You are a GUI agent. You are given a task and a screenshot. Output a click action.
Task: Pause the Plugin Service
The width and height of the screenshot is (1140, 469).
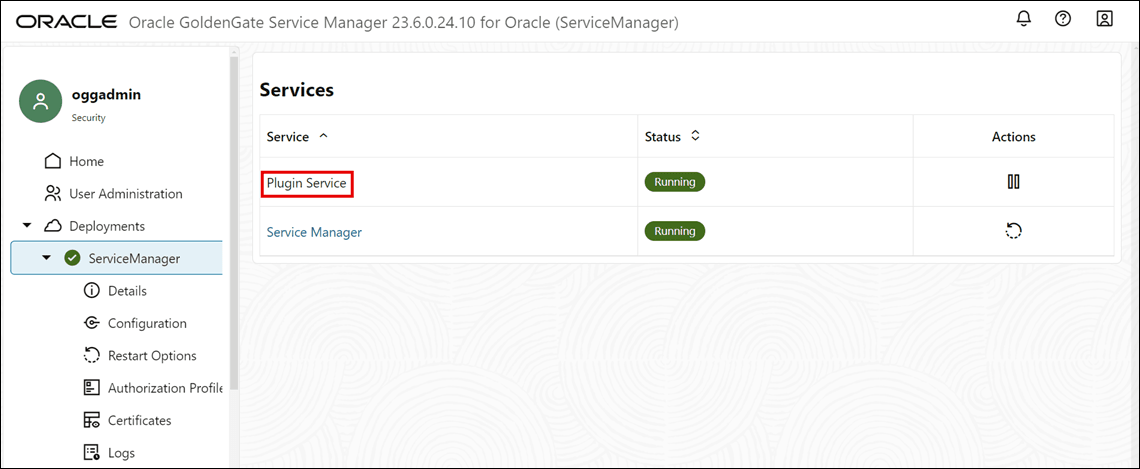[1013, 182]
